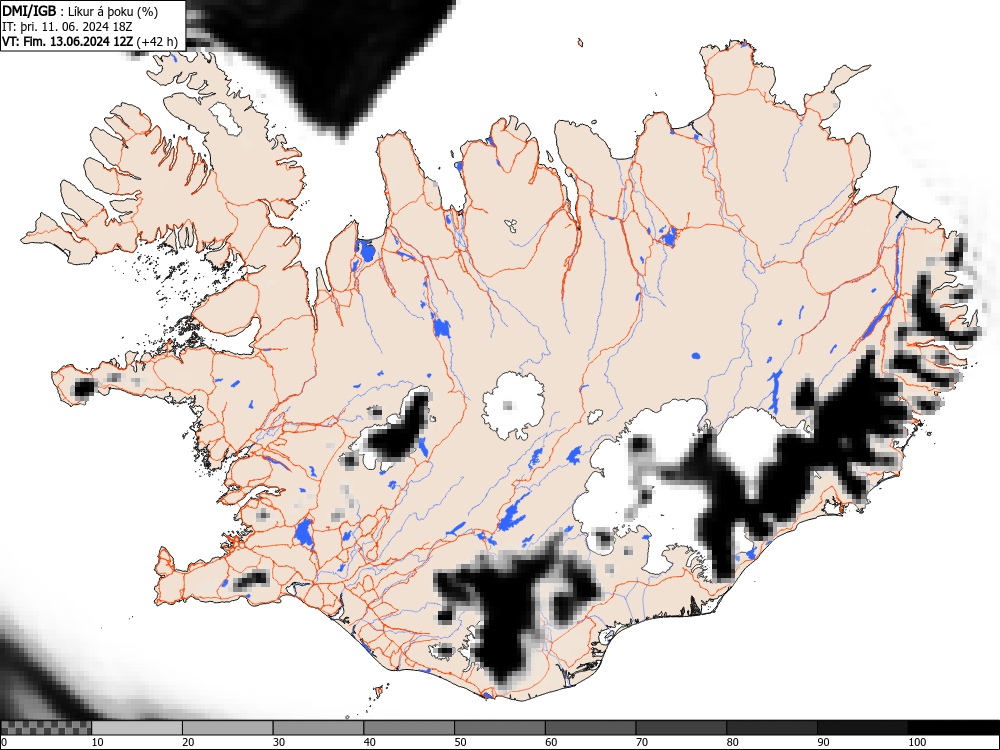Click the round white Hofsjökull glacier in central Iceland
This screenshot has height=750, width=1000.
[513, 406]
